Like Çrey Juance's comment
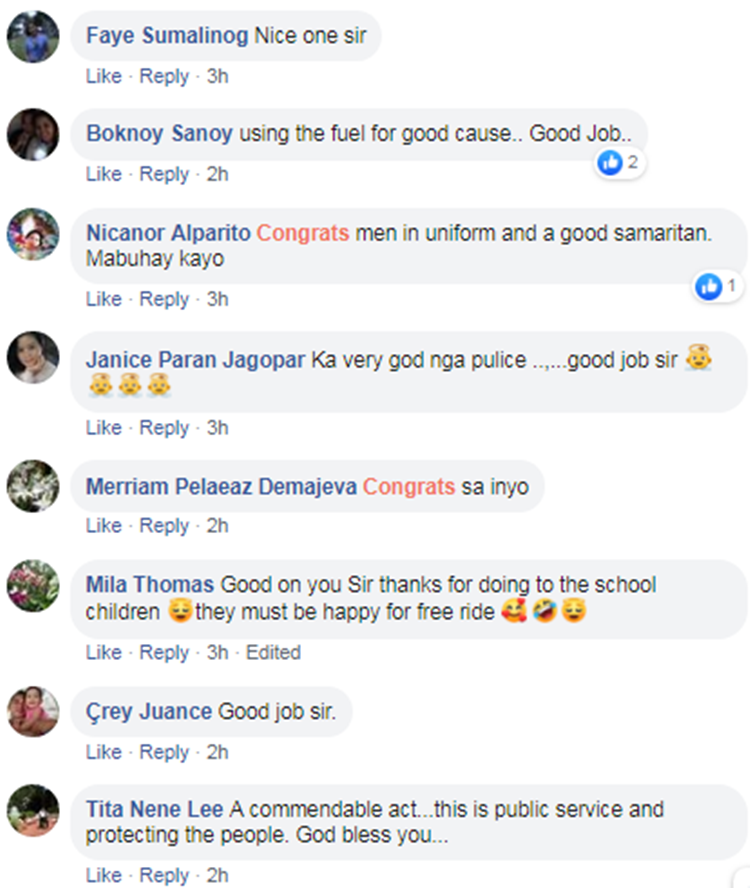 pyautogui.click(x=103, y=752)
